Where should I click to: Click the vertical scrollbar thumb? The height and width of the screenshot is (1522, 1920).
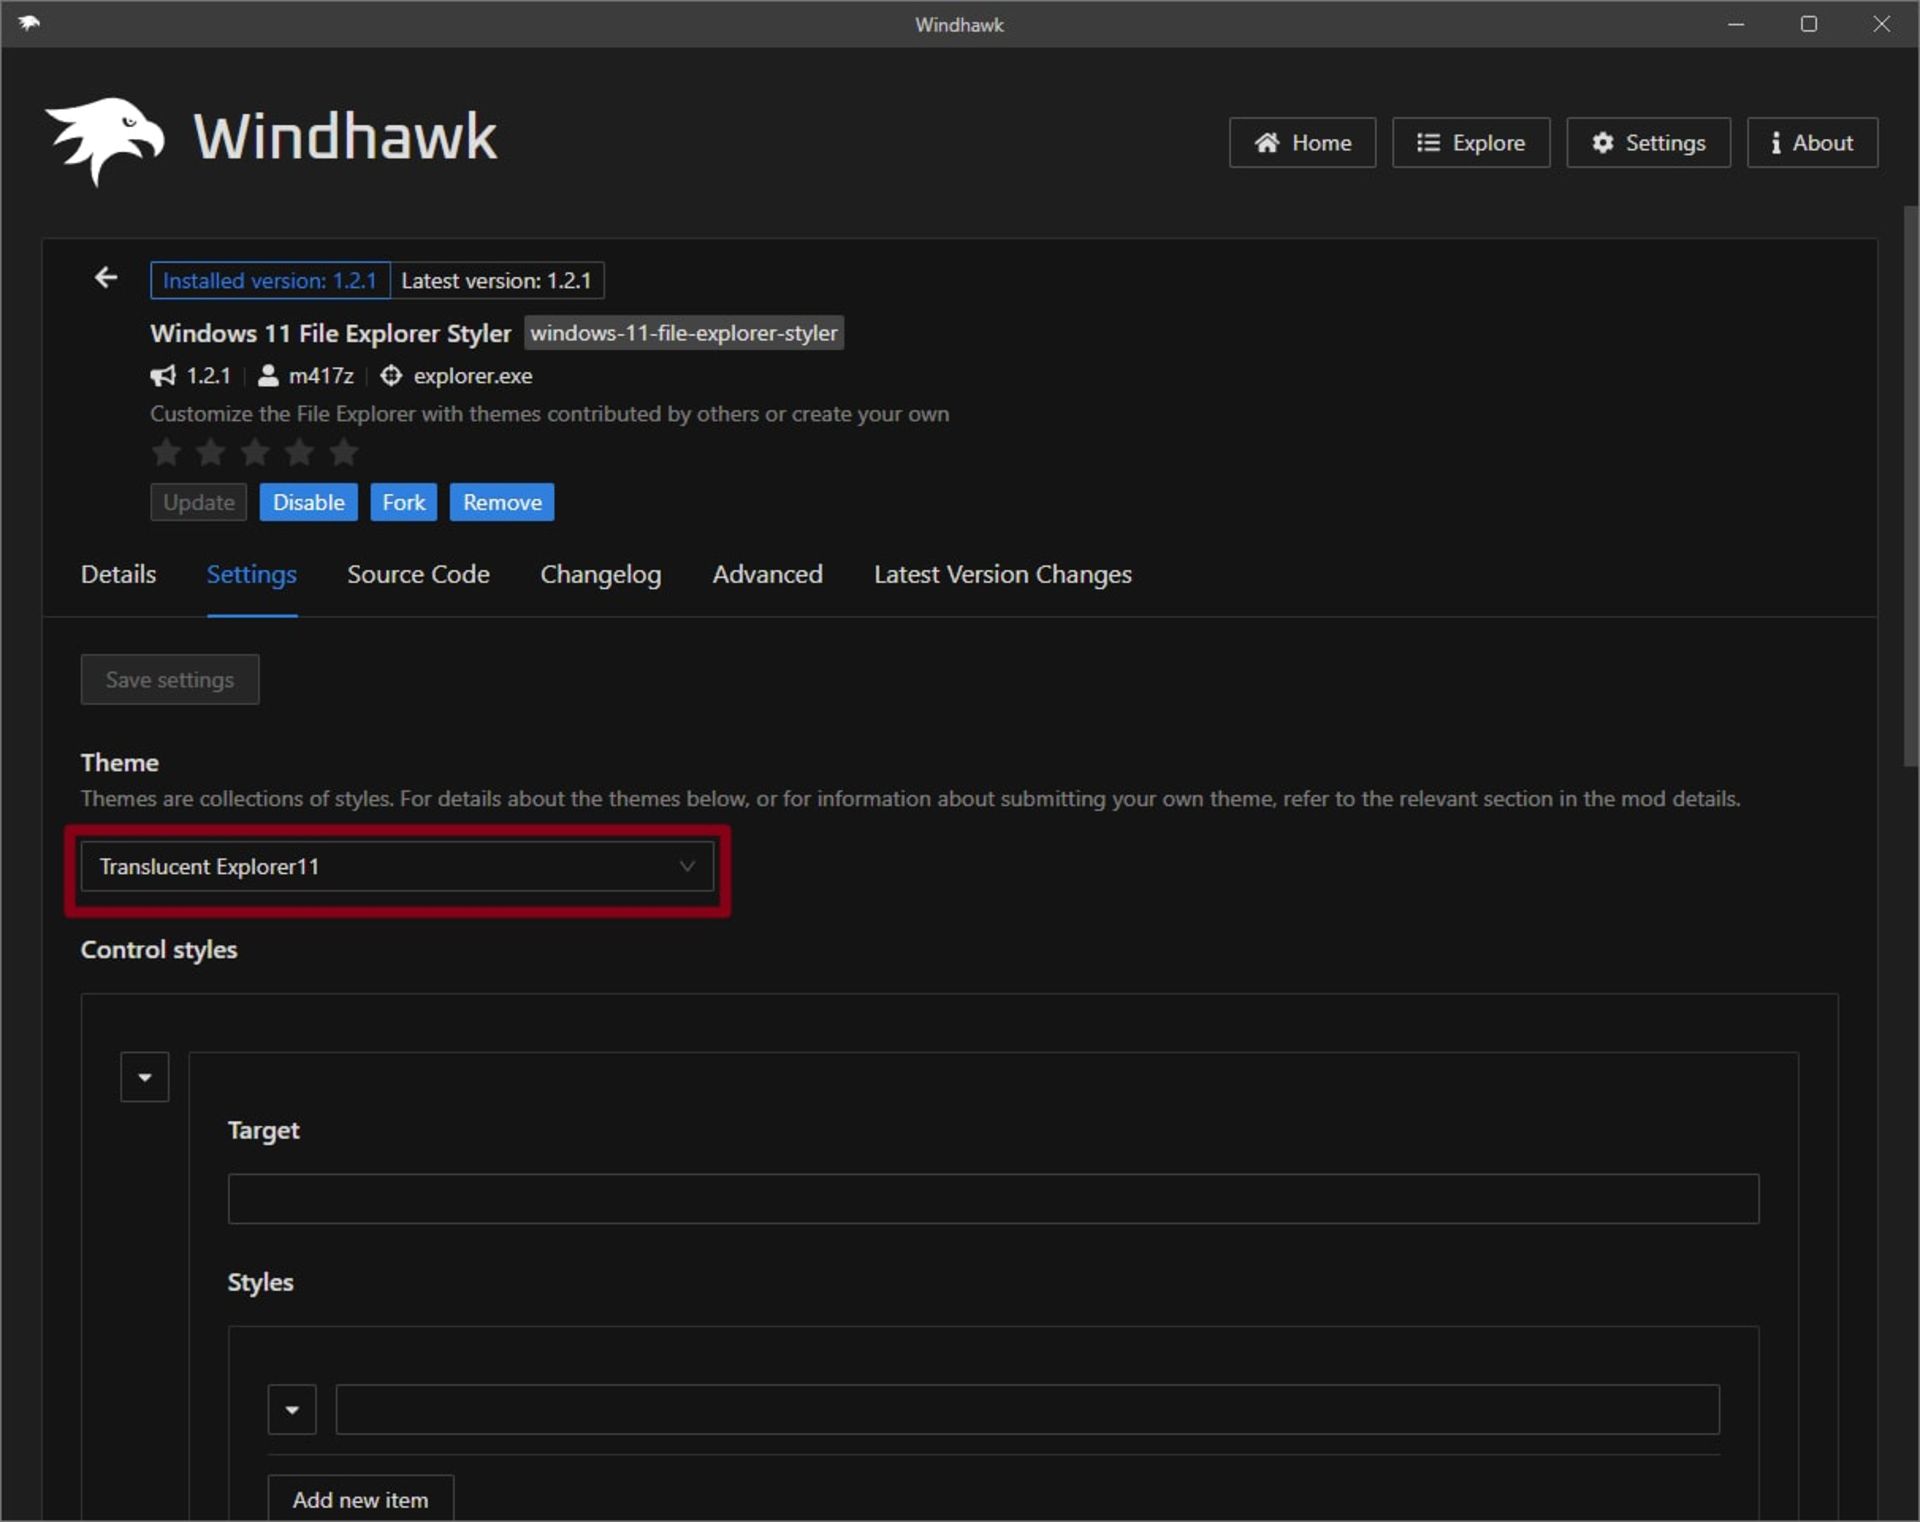[x=1910, y=486]
